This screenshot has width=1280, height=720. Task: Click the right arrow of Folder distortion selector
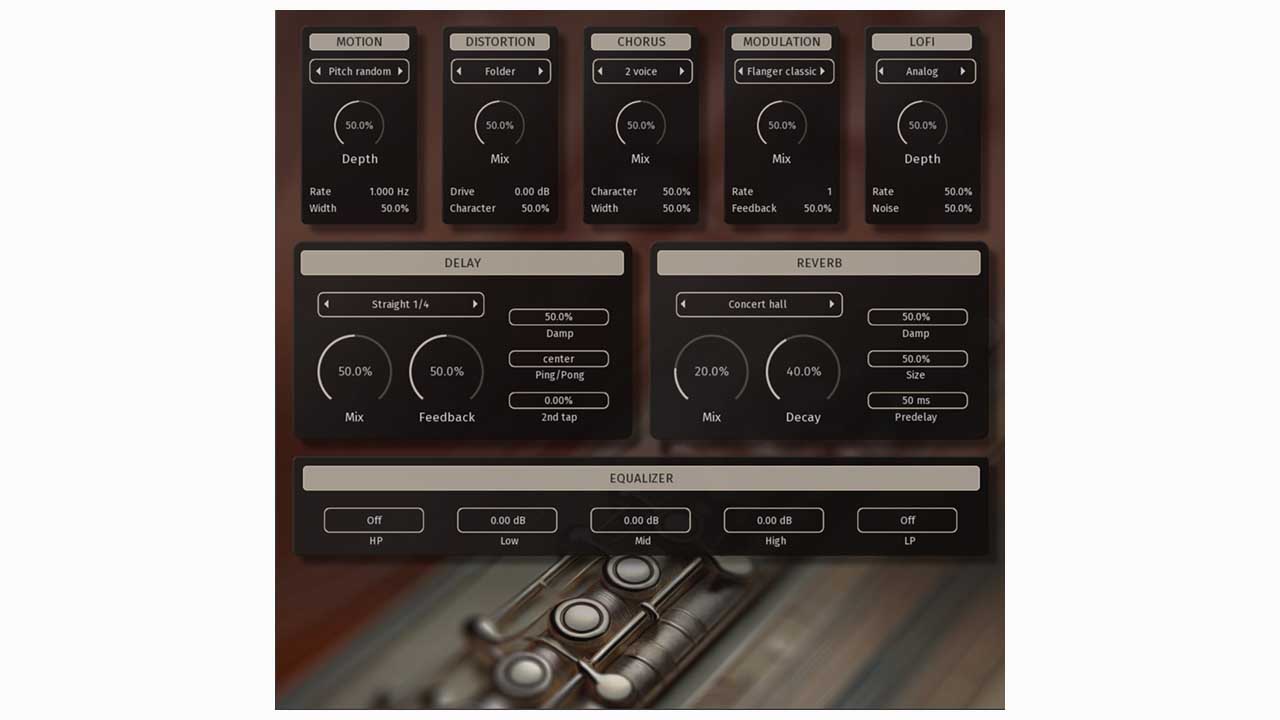coord(541,72)
